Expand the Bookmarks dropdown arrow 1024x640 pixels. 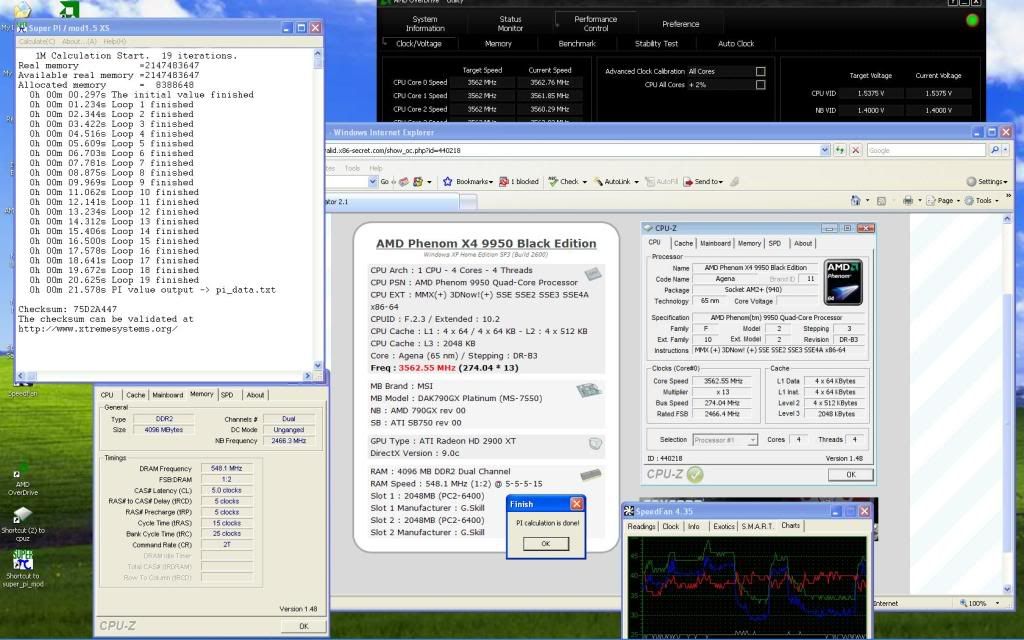click(490, 182)
